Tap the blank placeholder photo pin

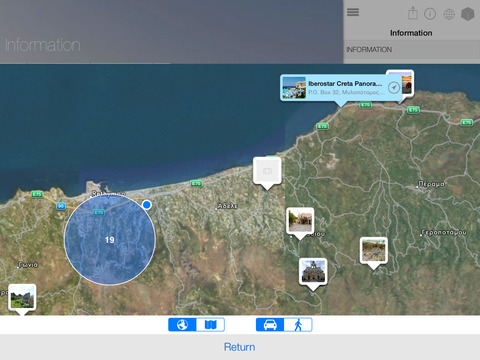(267, 171)
